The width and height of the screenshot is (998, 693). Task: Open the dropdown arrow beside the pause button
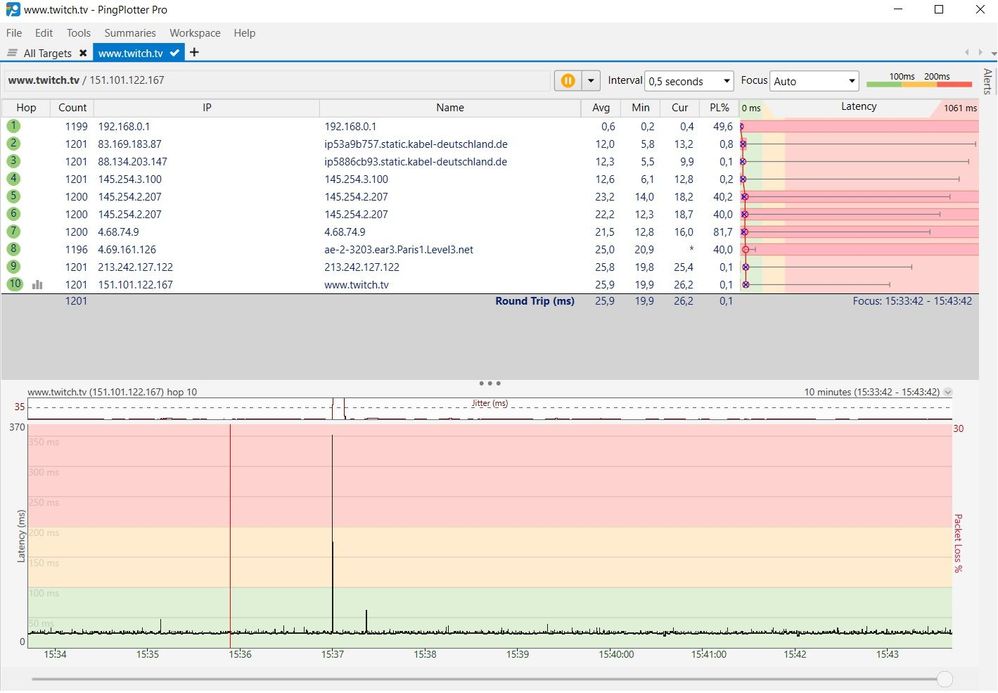pos(591,81)
